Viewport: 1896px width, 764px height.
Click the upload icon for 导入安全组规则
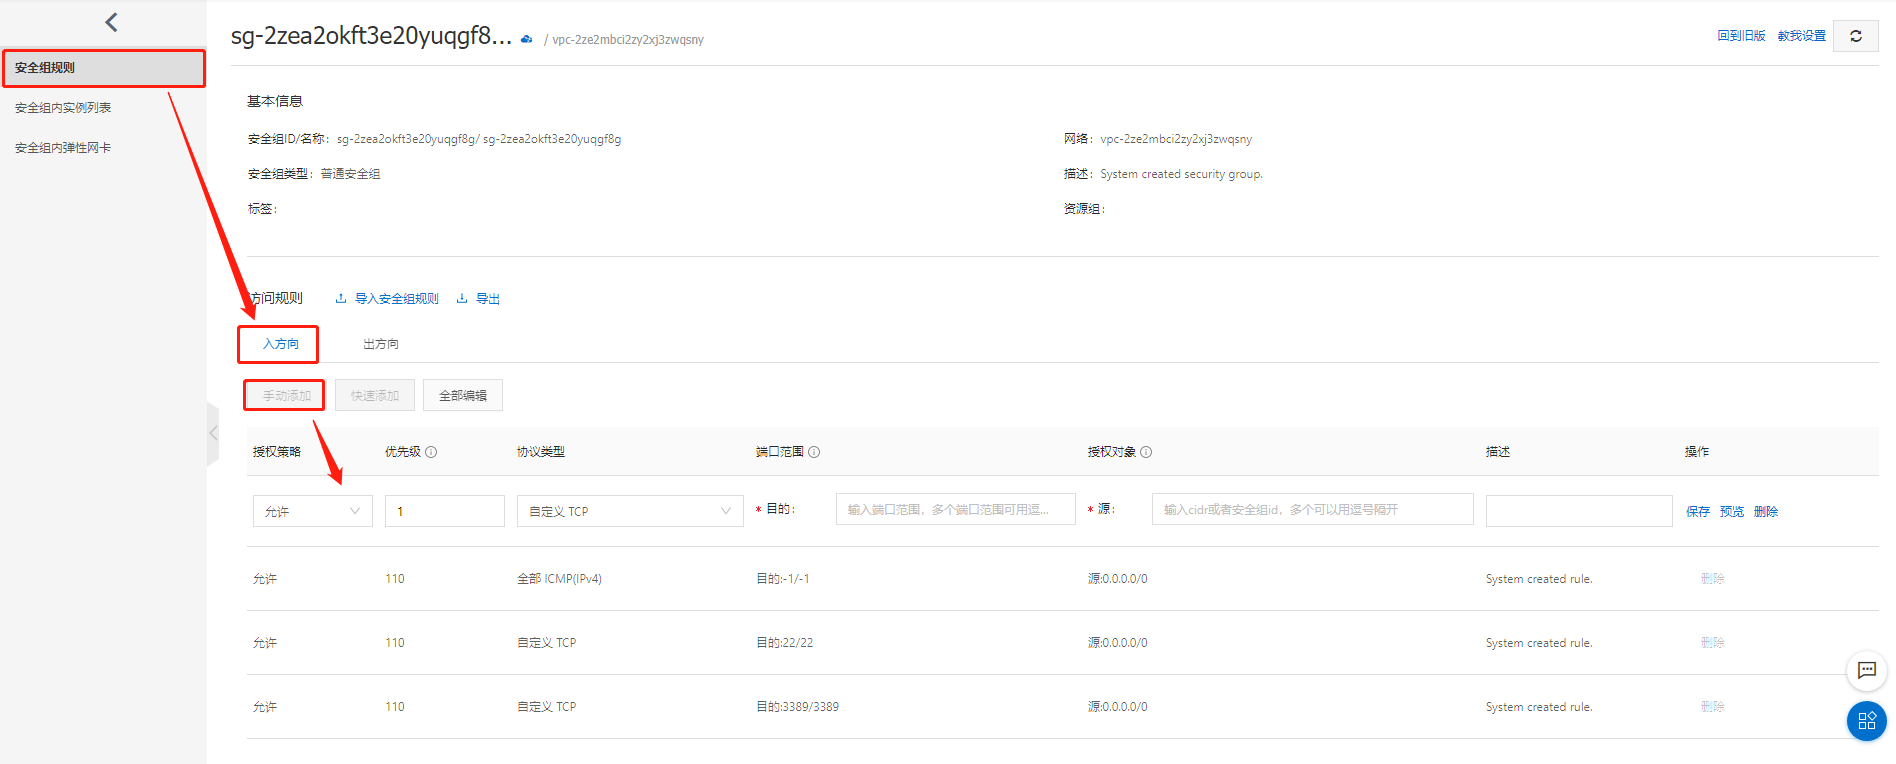(341, 298)
